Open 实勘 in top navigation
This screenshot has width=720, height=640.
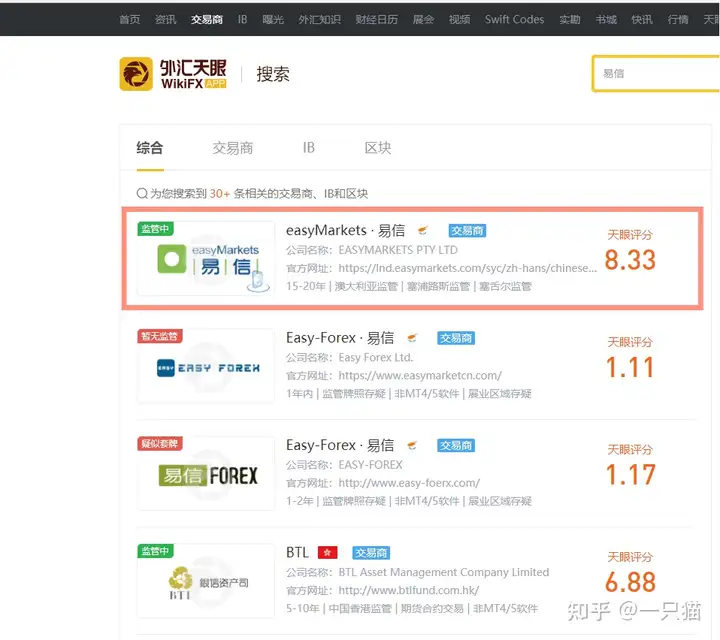[x=570, y=19]
